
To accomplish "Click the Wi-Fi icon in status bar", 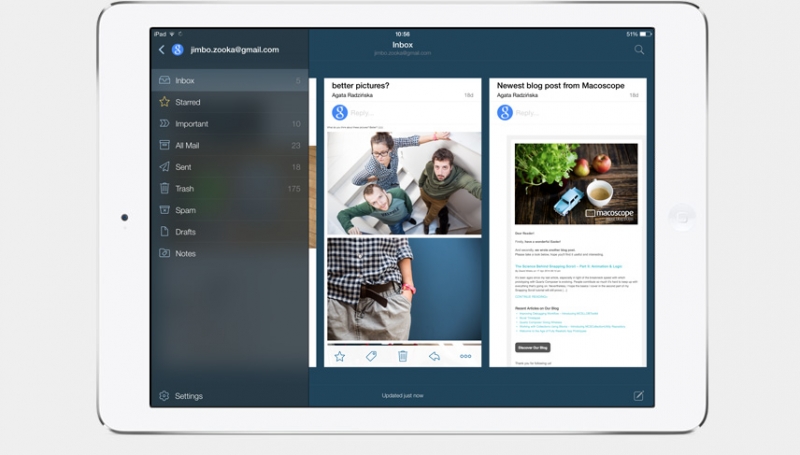I will point(172,34).
